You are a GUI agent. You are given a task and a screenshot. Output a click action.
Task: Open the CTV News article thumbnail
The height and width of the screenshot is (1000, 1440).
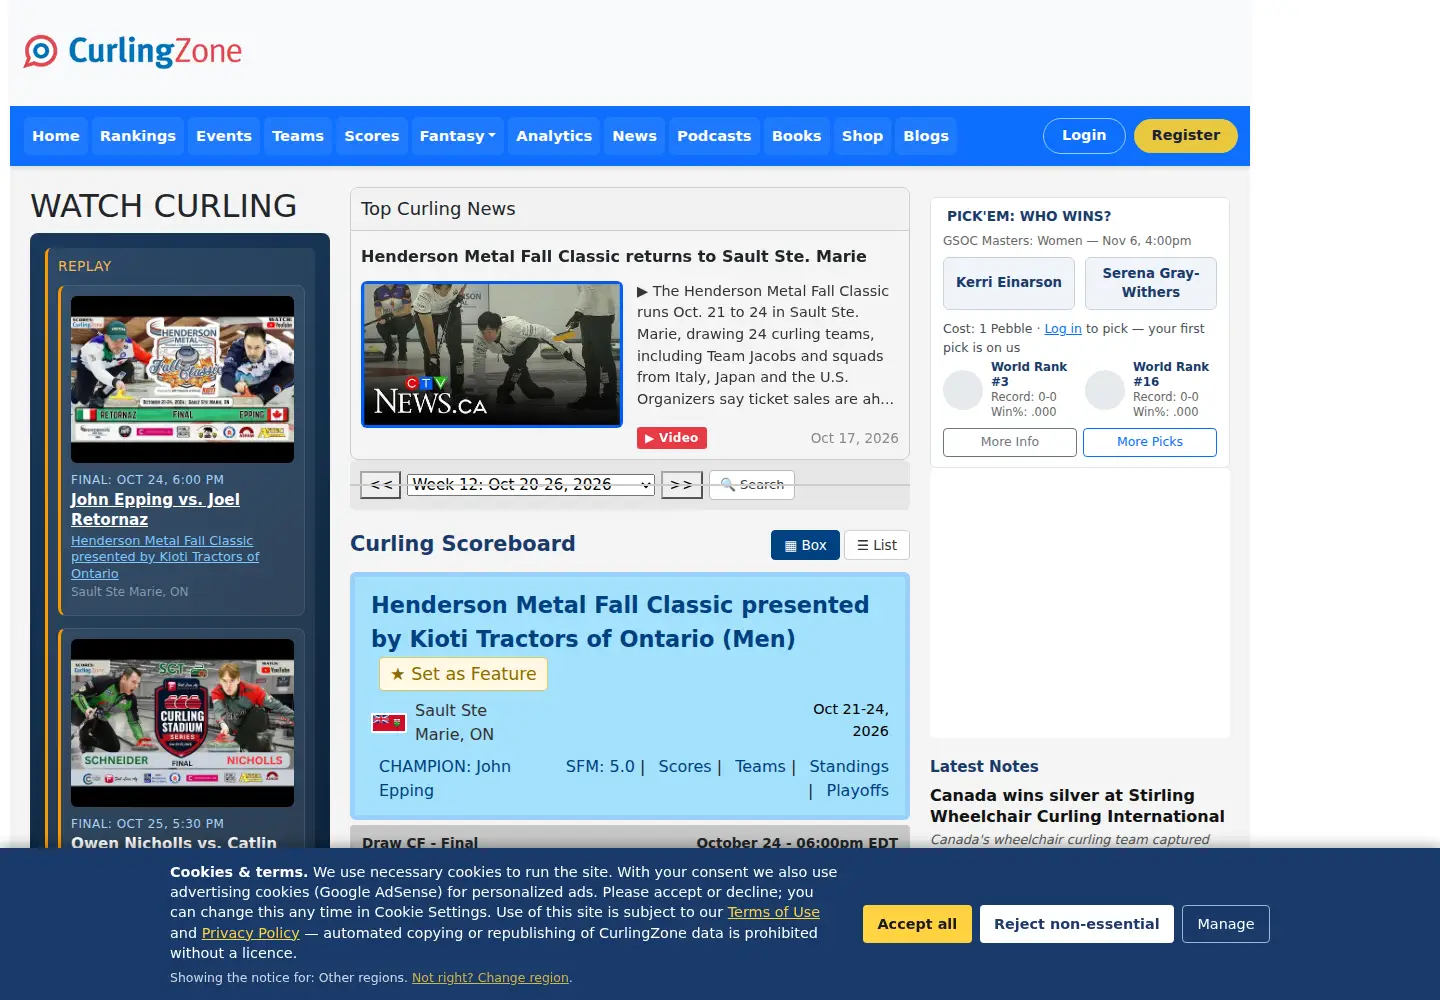pos(492,354)
